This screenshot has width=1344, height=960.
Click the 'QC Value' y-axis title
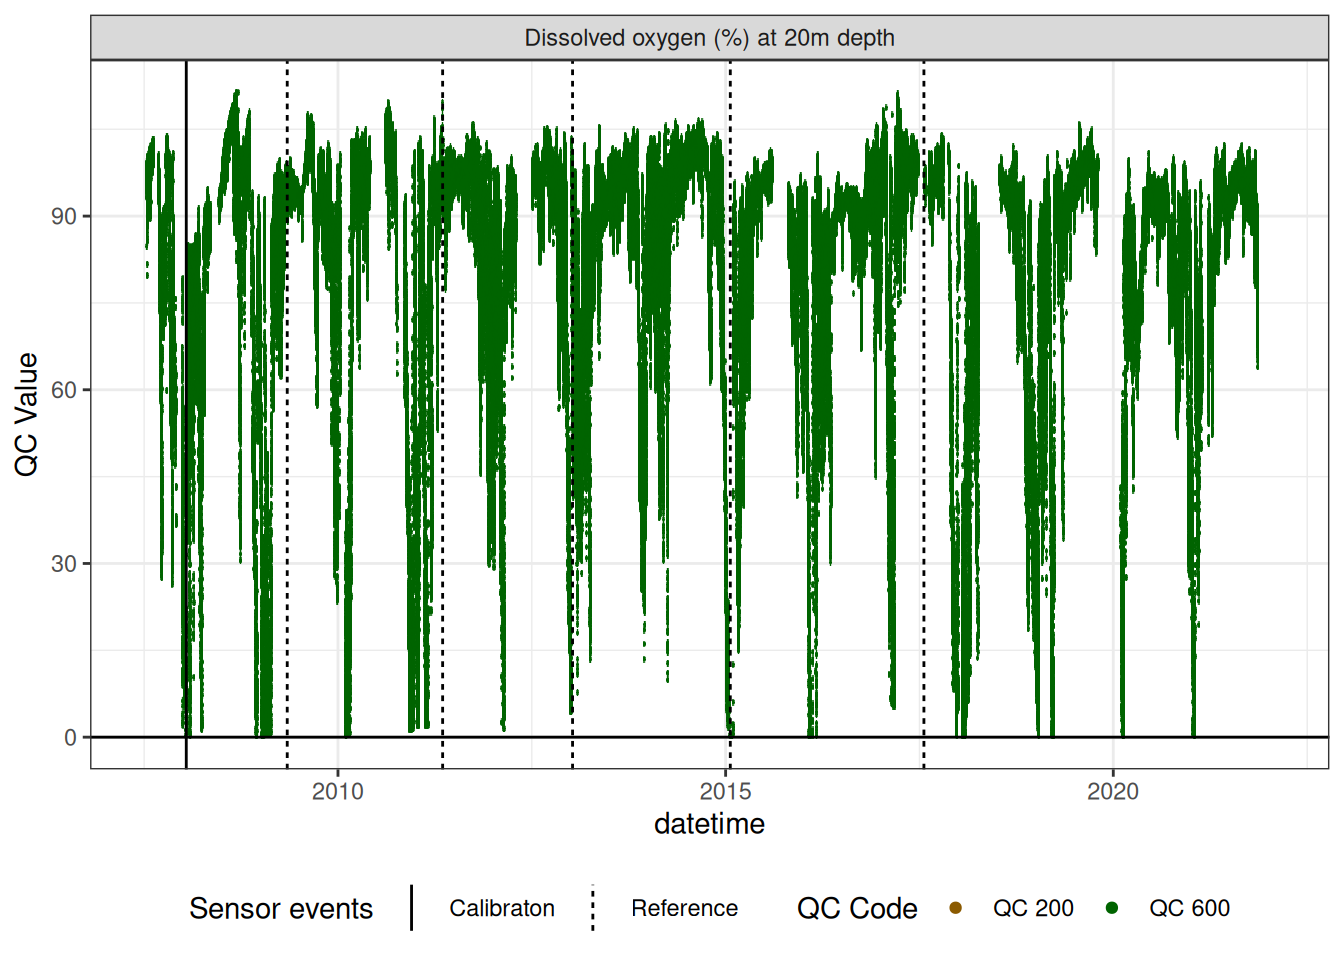pyautogui.click(x=26, y=414)
